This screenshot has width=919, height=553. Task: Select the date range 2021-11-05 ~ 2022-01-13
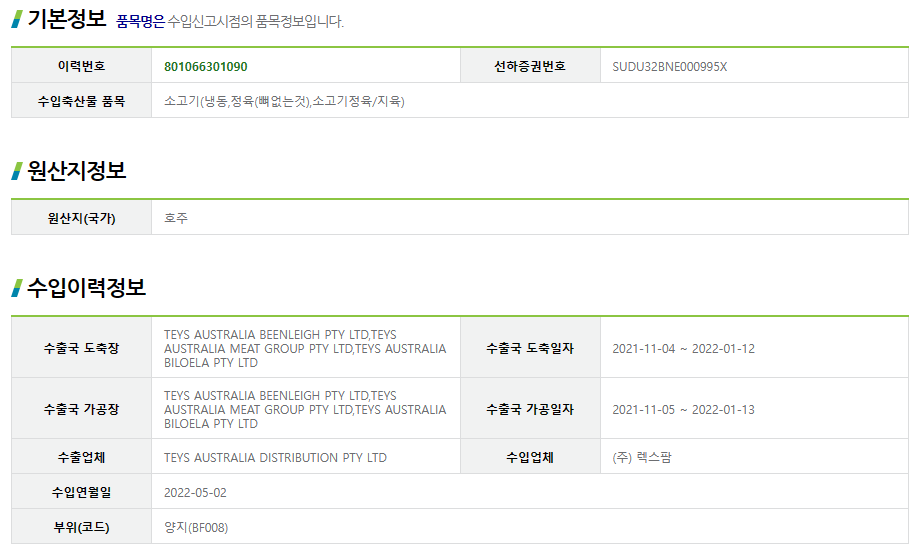683,409
